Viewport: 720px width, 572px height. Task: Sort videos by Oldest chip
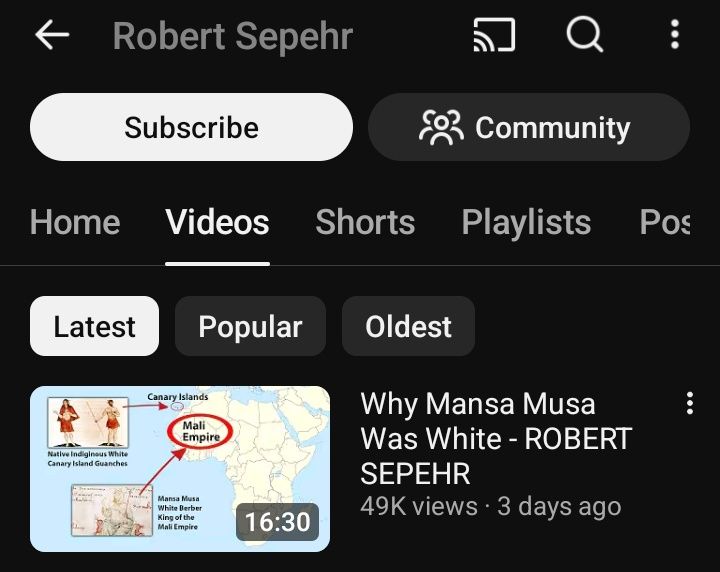(x=408, y=326)
